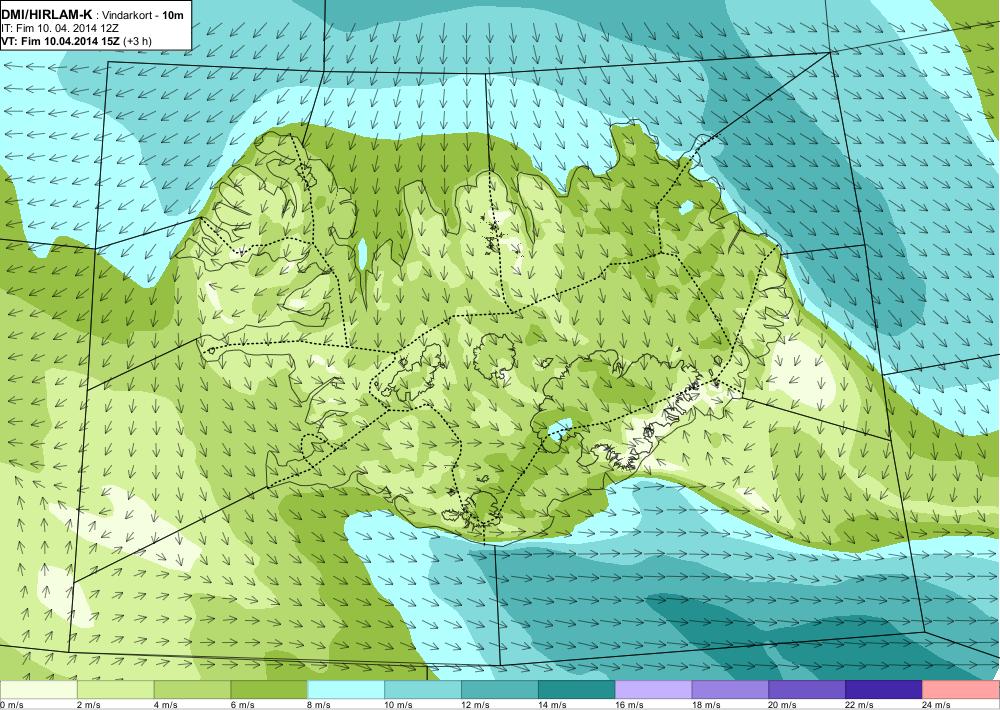
Task: Click the "6 m/s" legend label
Action: 243,705
